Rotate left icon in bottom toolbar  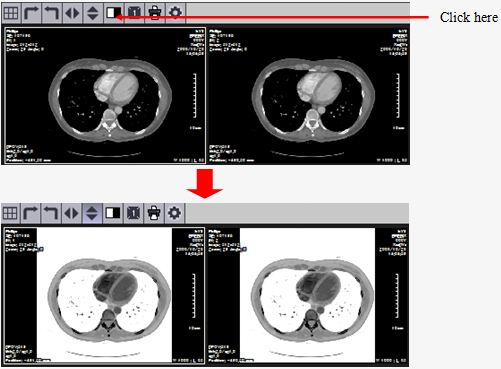tap(51, 213)
